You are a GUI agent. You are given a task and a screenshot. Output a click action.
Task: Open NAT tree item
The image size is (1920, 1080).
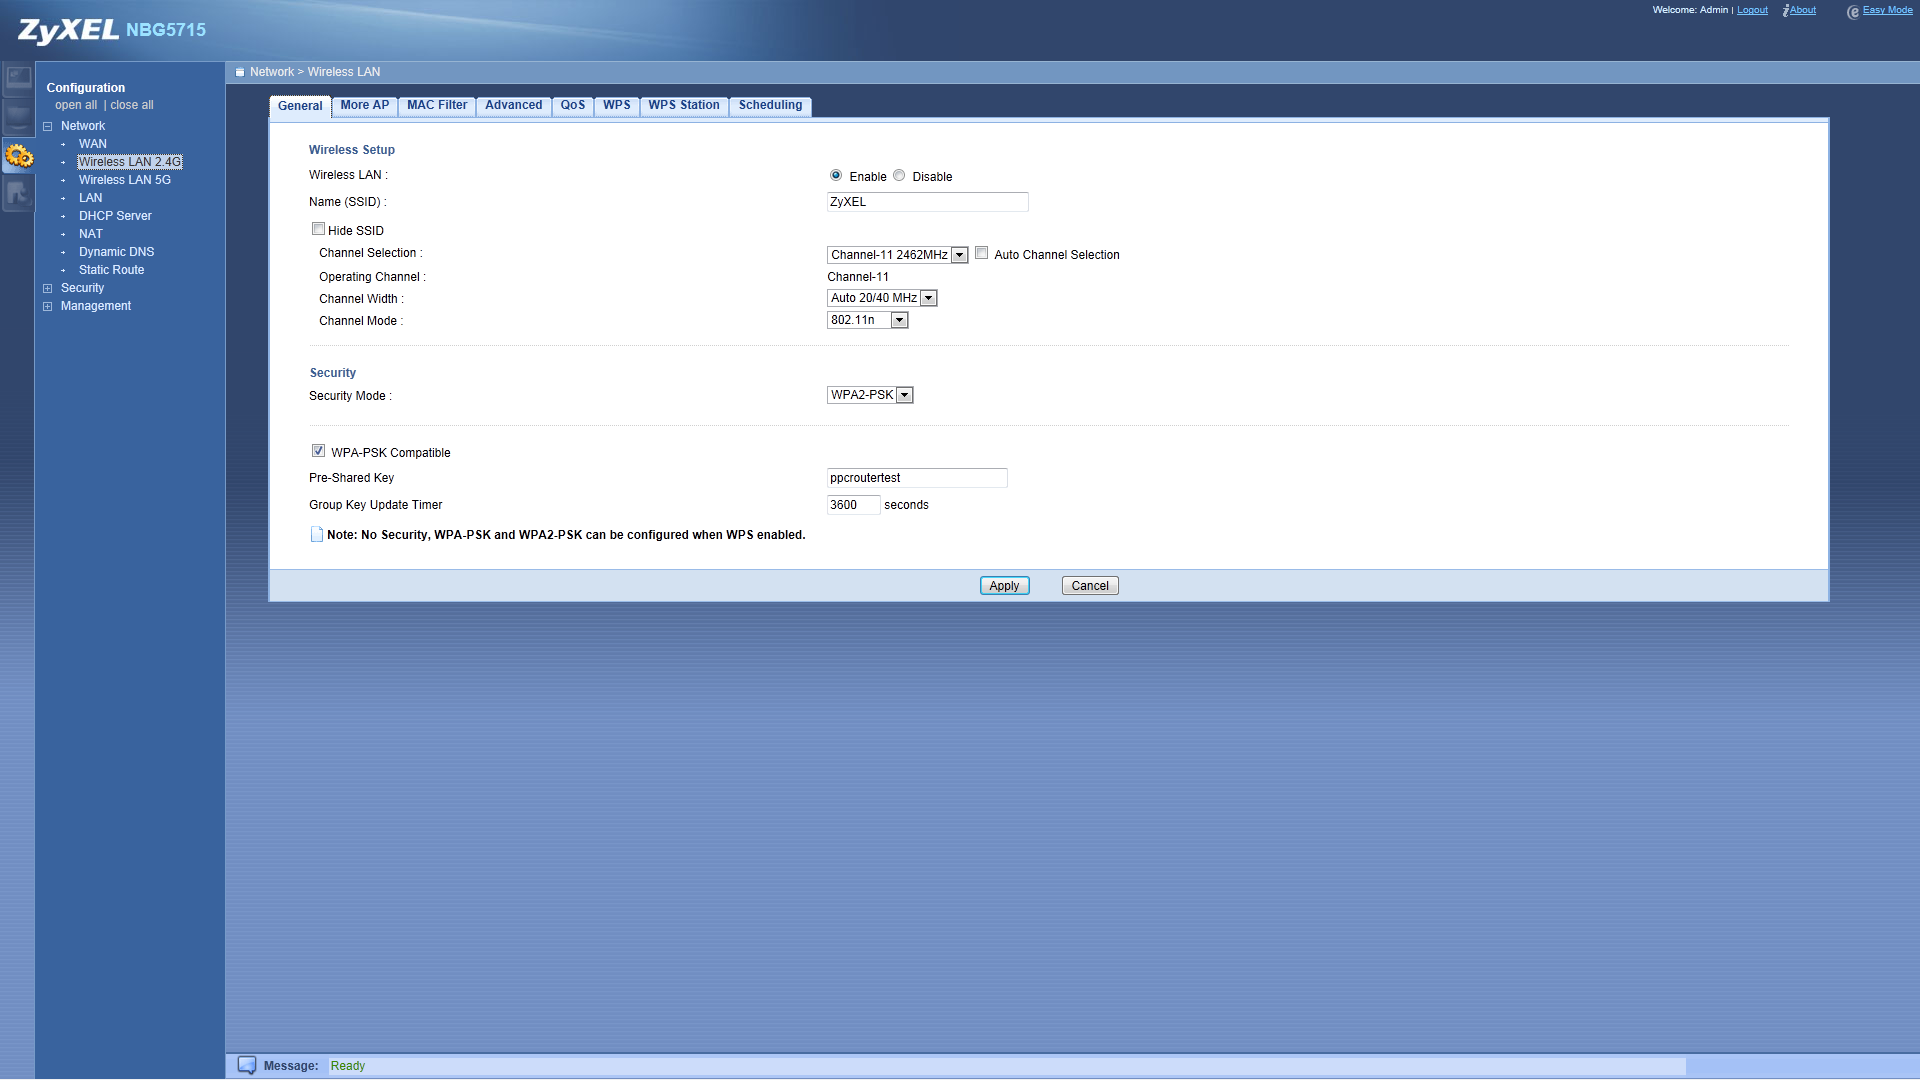91,234
